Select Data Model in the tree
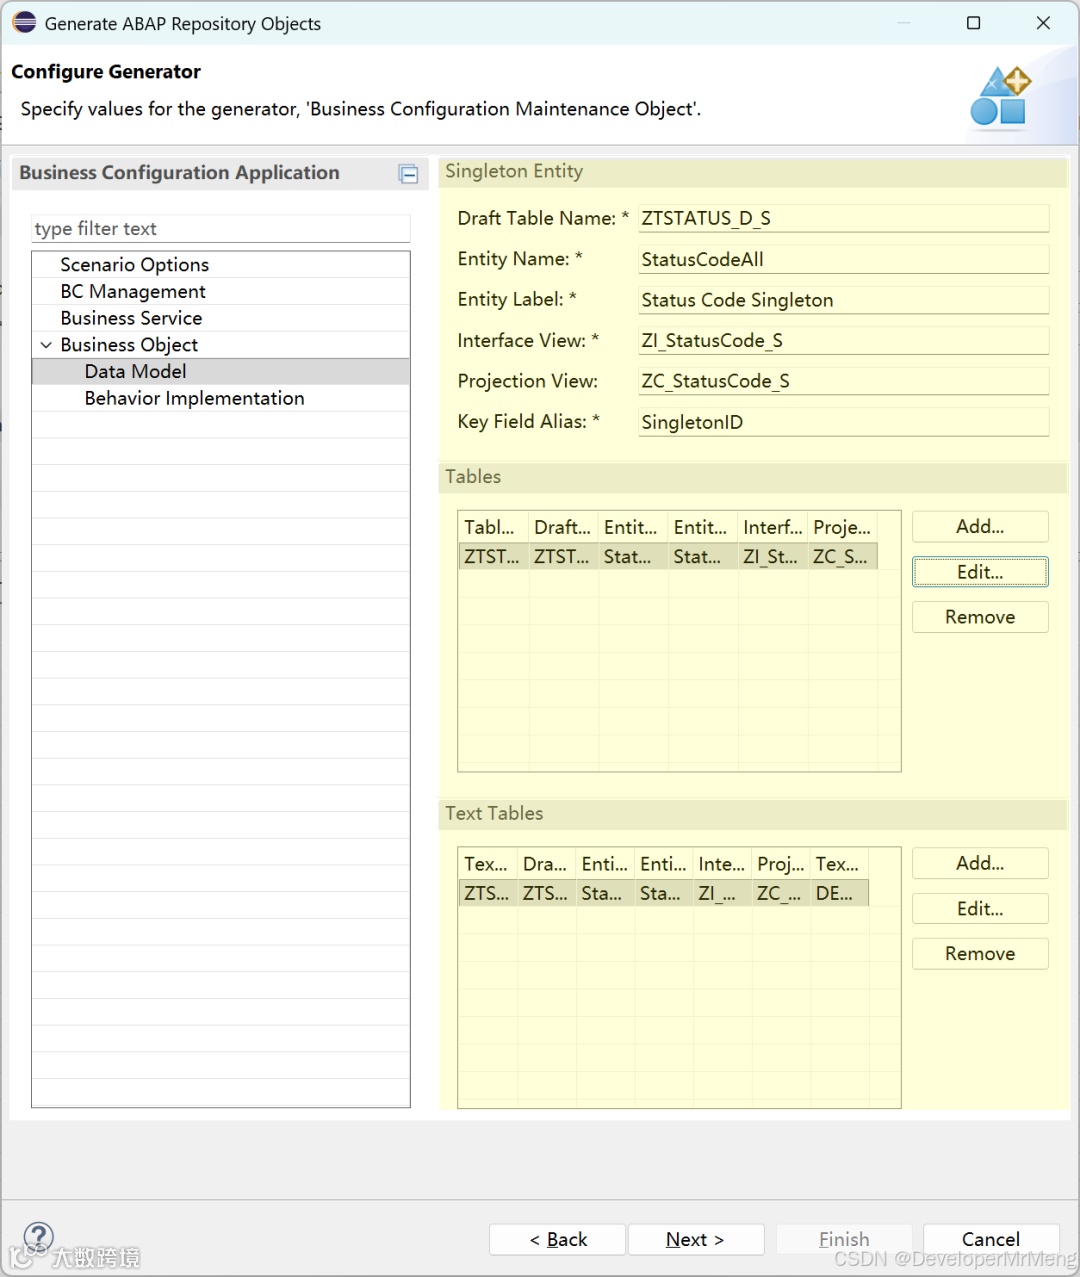Image resolution: width=1080 pixels, height=1277 pixels. pyautogui.click(x=135, y=372)
